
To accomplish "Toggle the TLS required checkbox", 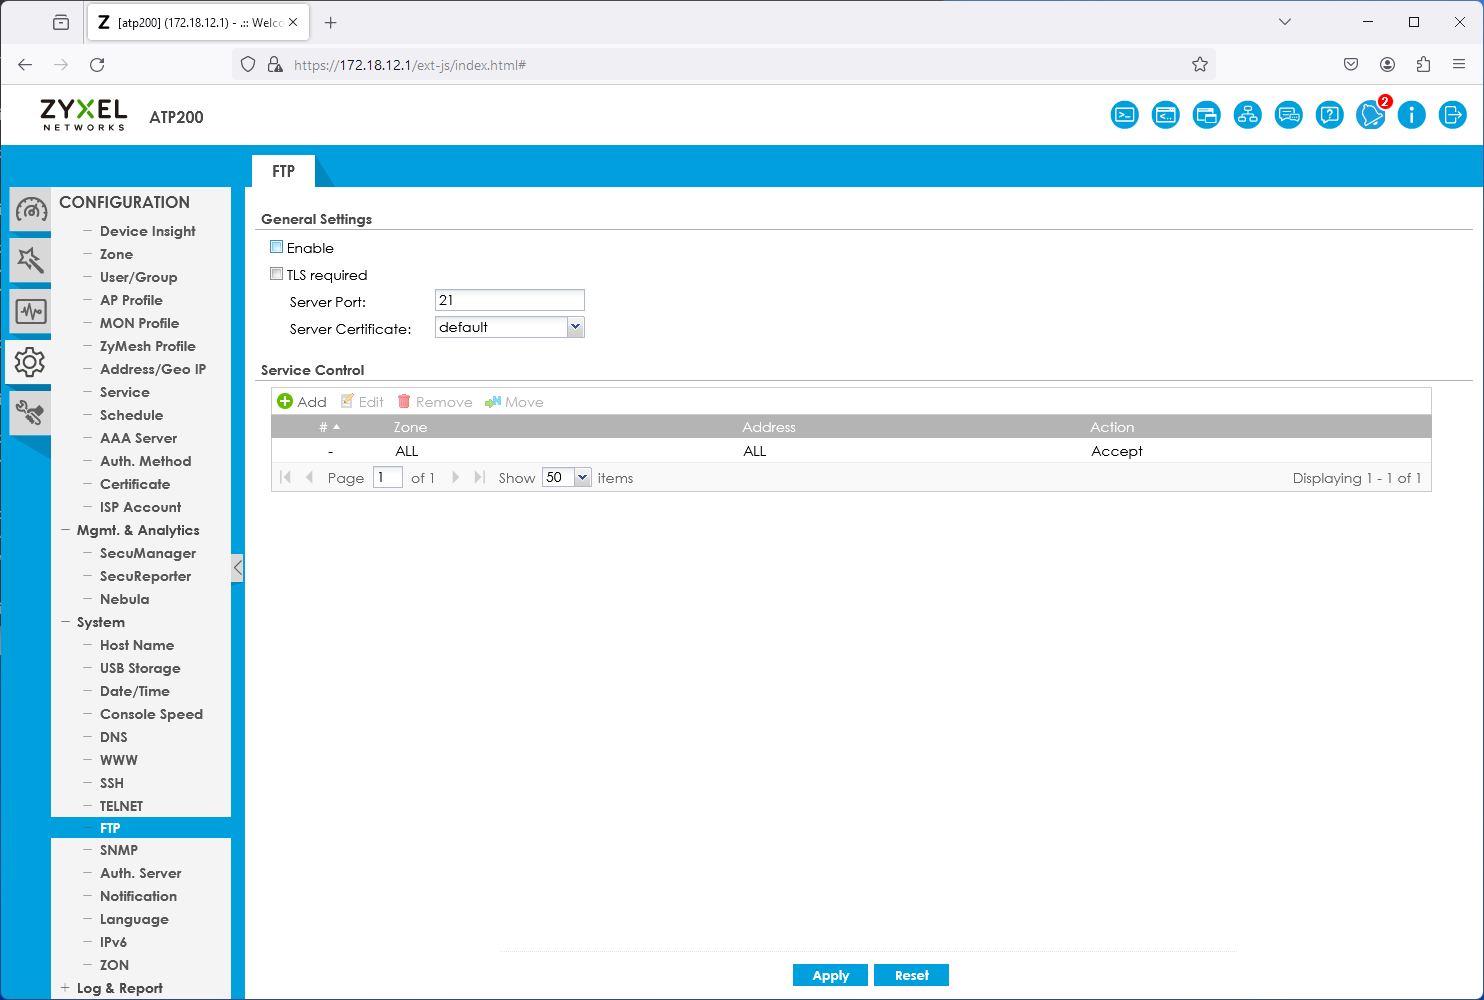I will click(277, 274).
